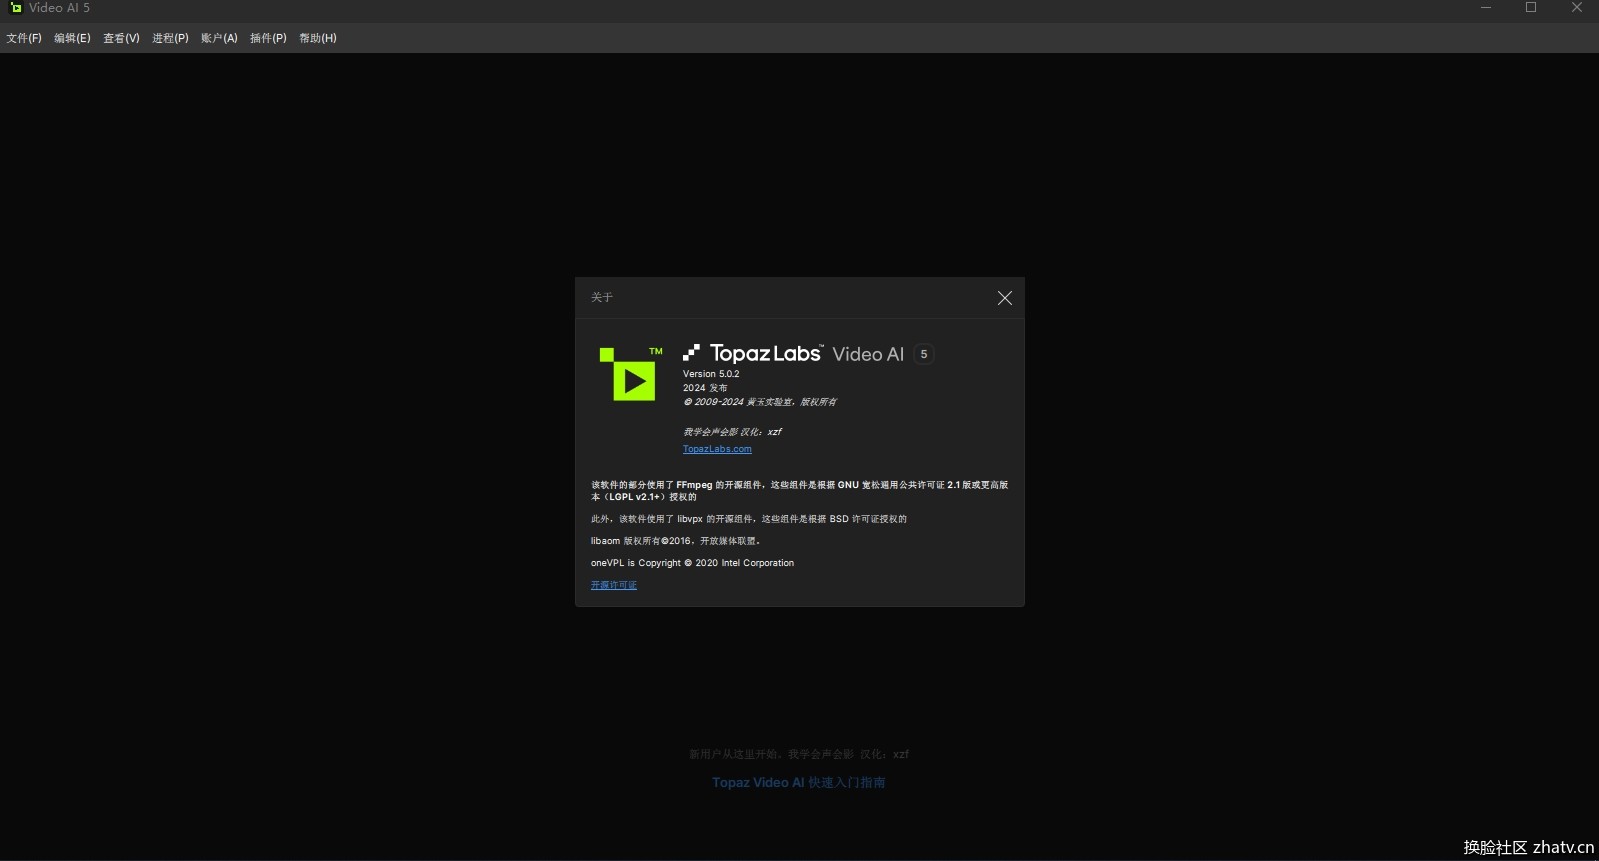Open the 文件(F) menu
The width and height of the screenshot is (1599, 861).
(x=24, y=38)
